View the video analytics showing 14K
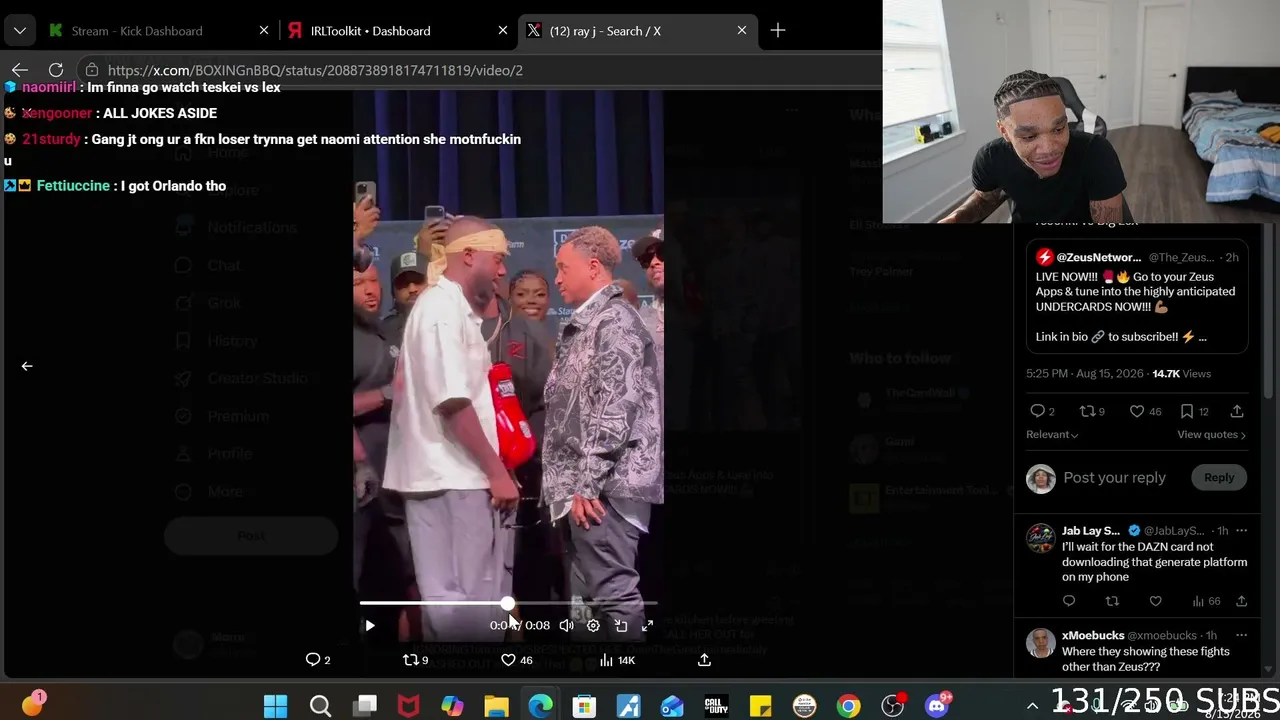 point(616,660)
